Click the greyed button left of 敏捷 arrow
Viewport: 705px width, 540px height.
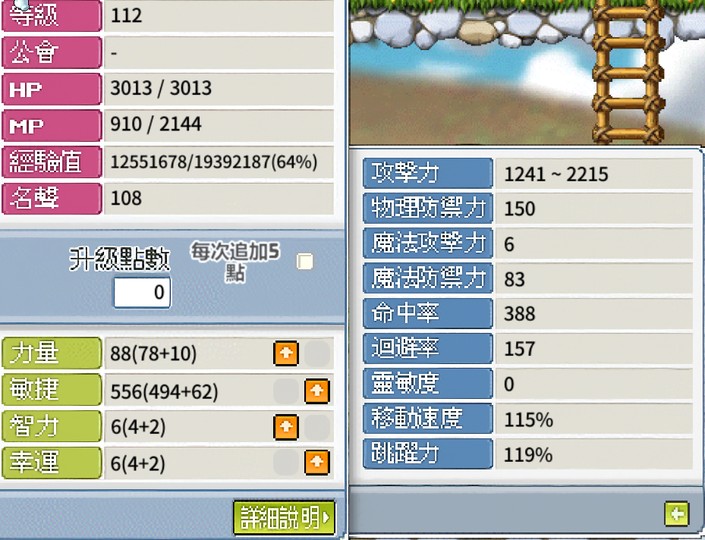[286, 391]
